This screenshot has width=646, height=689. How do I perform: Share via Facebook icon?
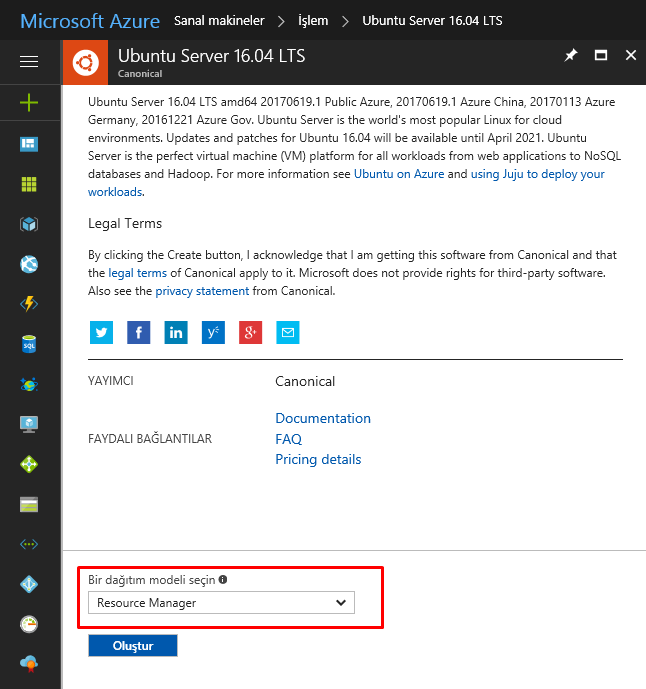pyautogui.click(x=138, y=332)
